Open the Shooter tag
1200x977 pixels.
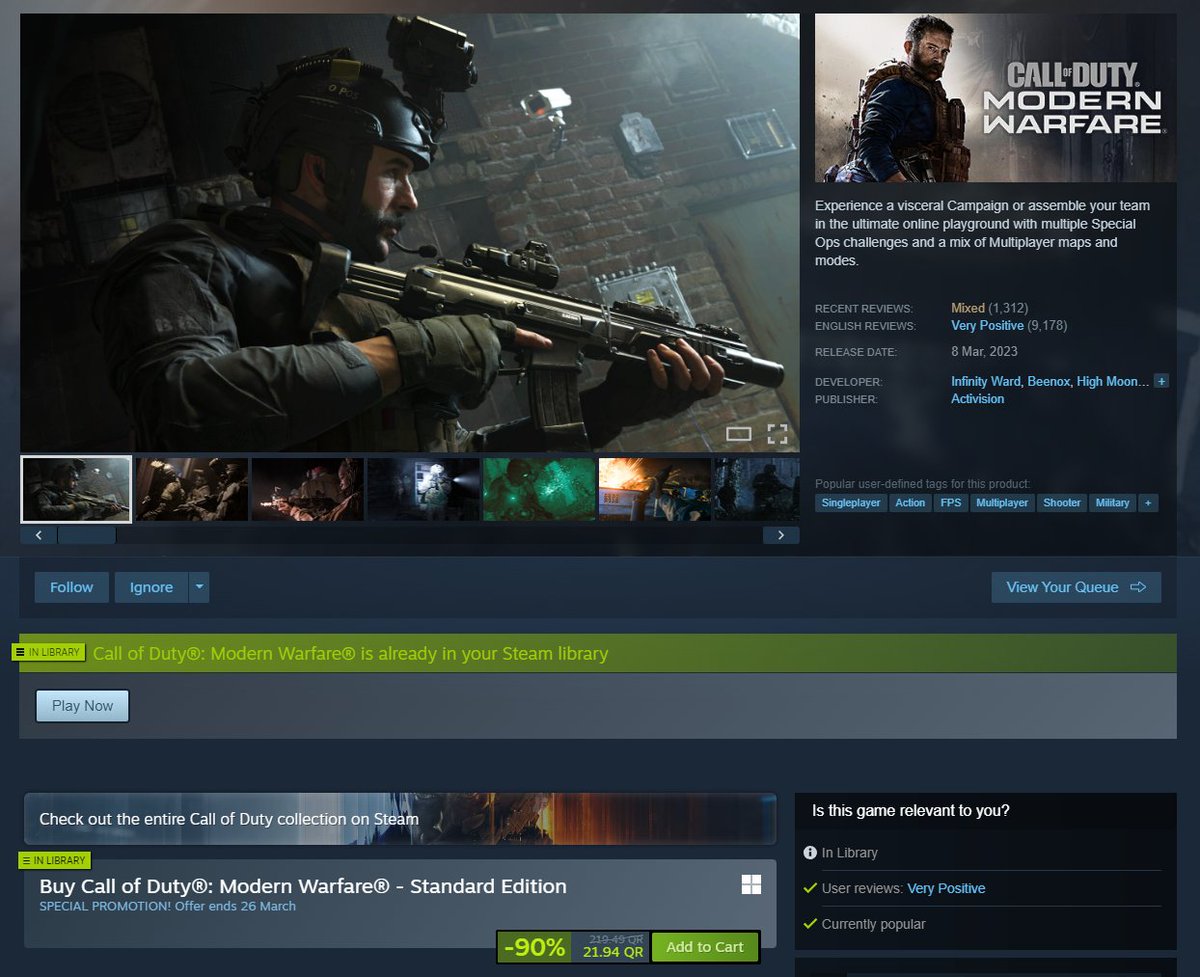coord(1062,503)
